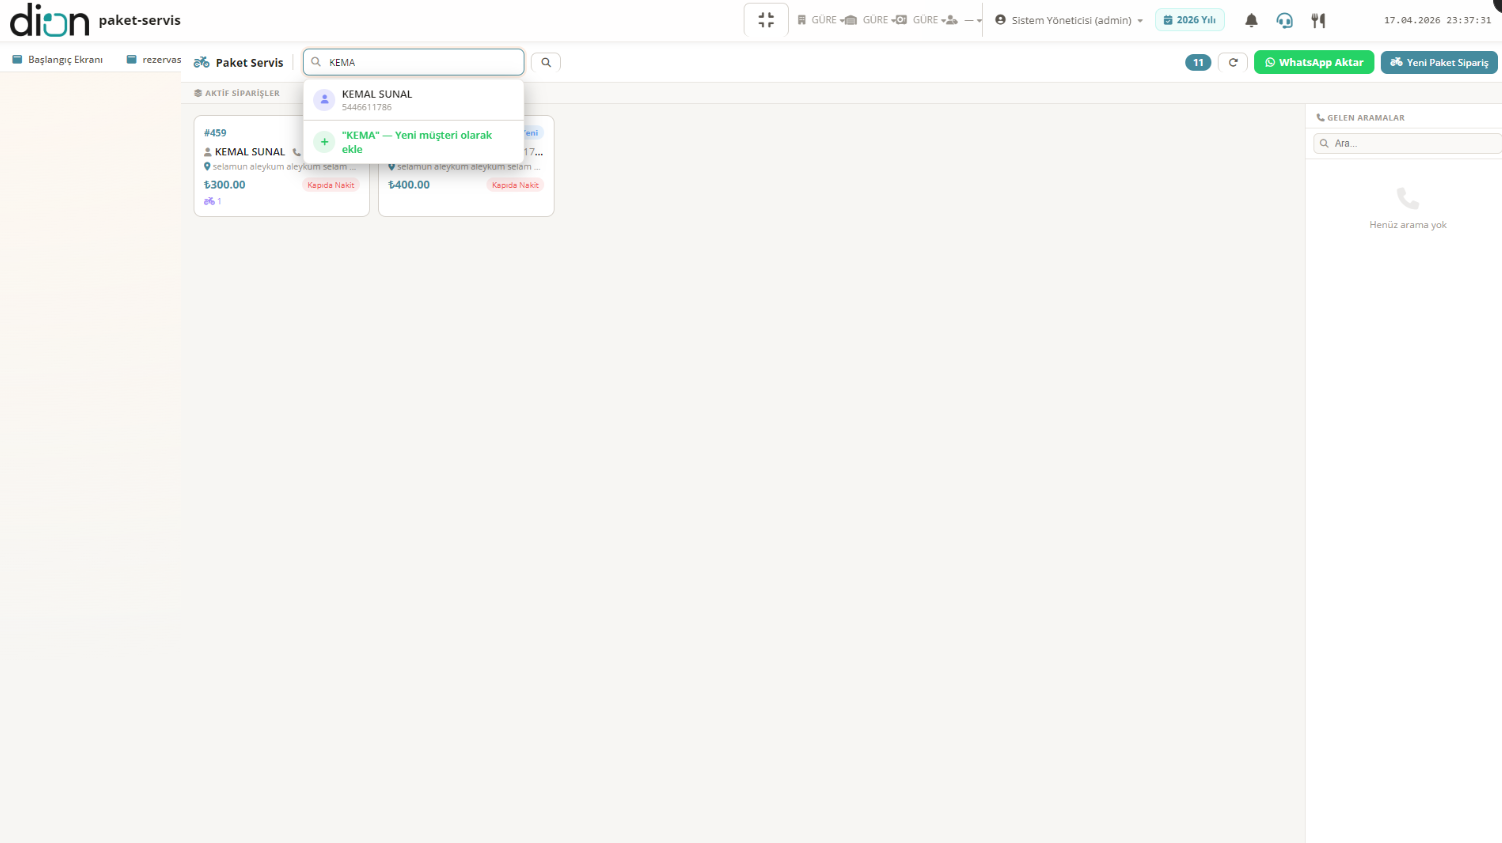Click the order count badge 11

click(1198, 62)
